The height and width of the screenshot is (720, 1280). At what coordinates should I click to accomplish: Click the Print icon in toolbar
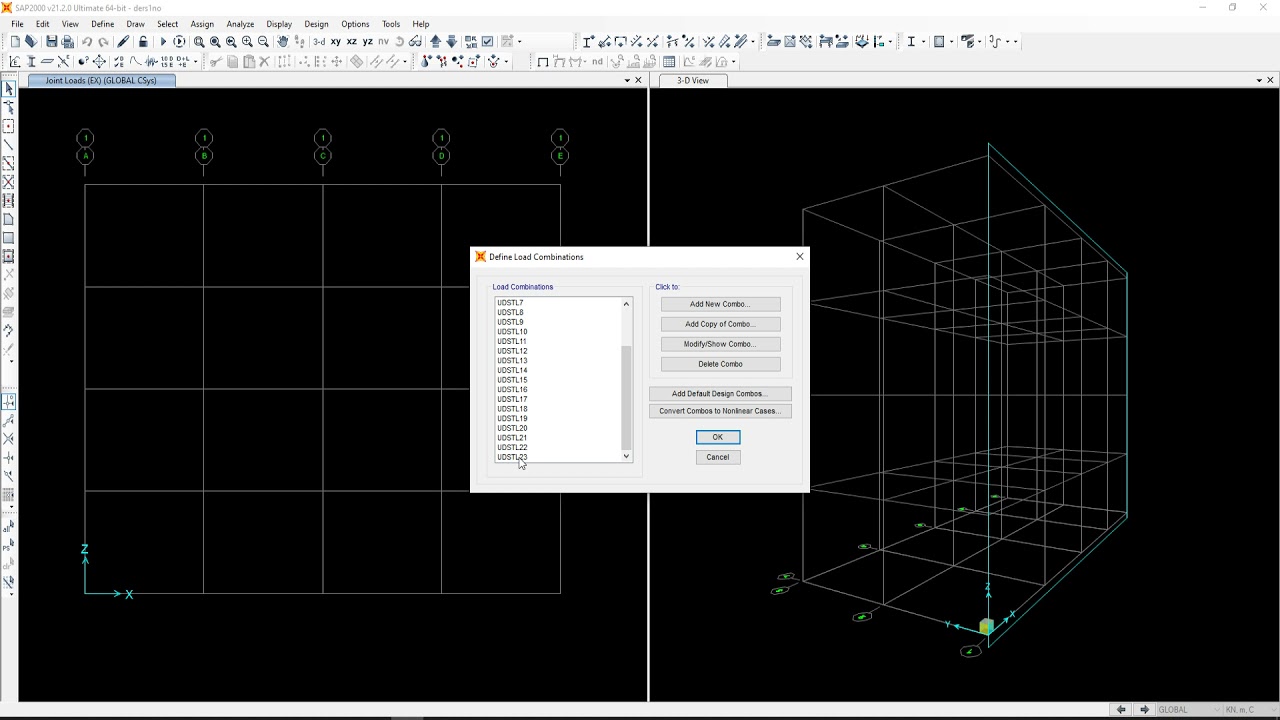(x=68, y=42)
